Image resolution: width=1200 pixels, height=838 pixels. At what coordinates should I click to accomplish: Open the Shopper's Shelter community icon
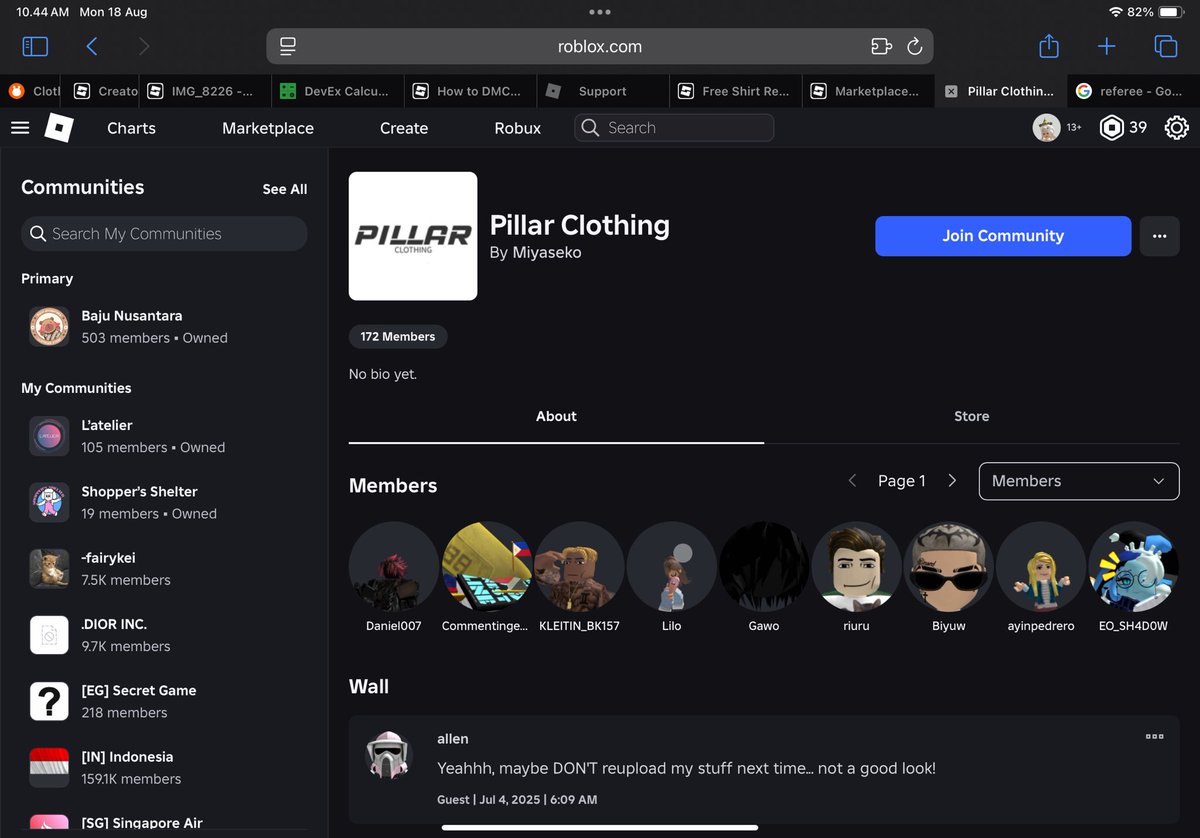pyautogui.click(x=49, y=502)
